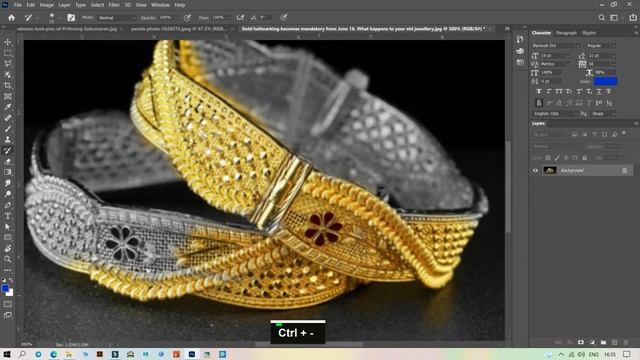640x360 pixels.
Task: Toggle Underline in Character panel
Action: coord(599,91)
